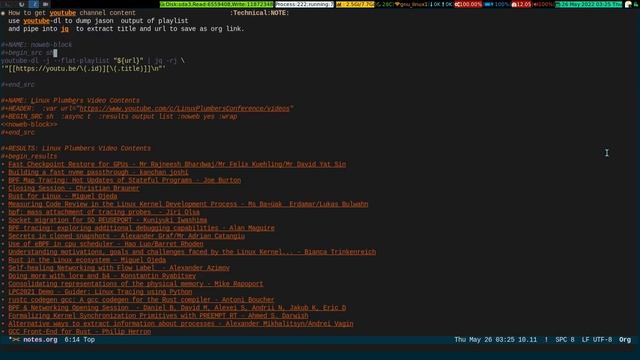Click the gnu_linux1 wifi indicator
The image size is (640, 360).
[x=412, y=4]
